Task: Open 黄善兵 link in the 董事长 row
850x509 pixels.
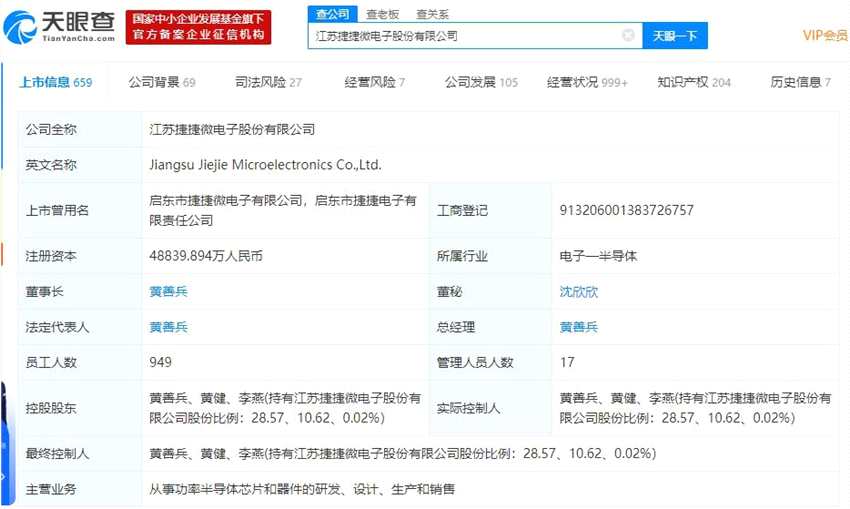Action: 169,292
